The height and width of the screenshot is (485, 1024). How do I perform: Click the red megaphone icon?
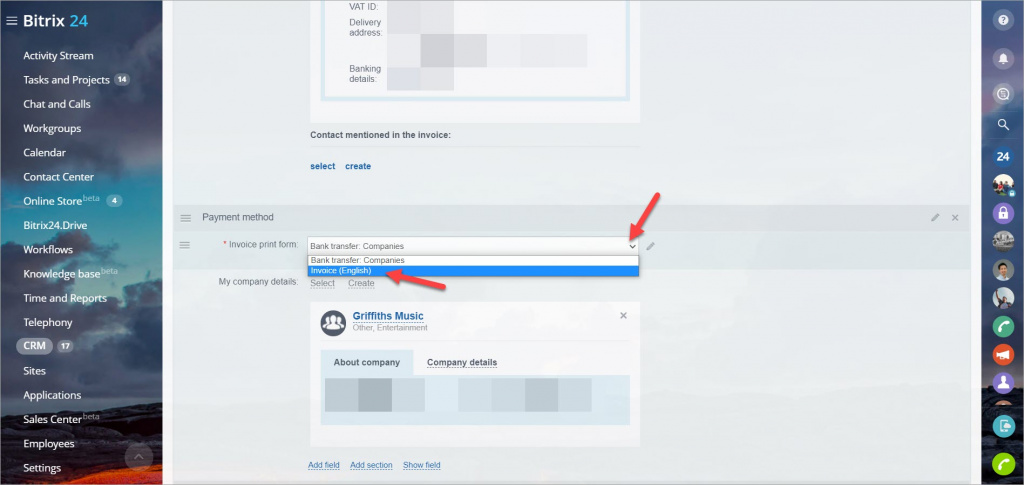click(x=1004, y=354)
